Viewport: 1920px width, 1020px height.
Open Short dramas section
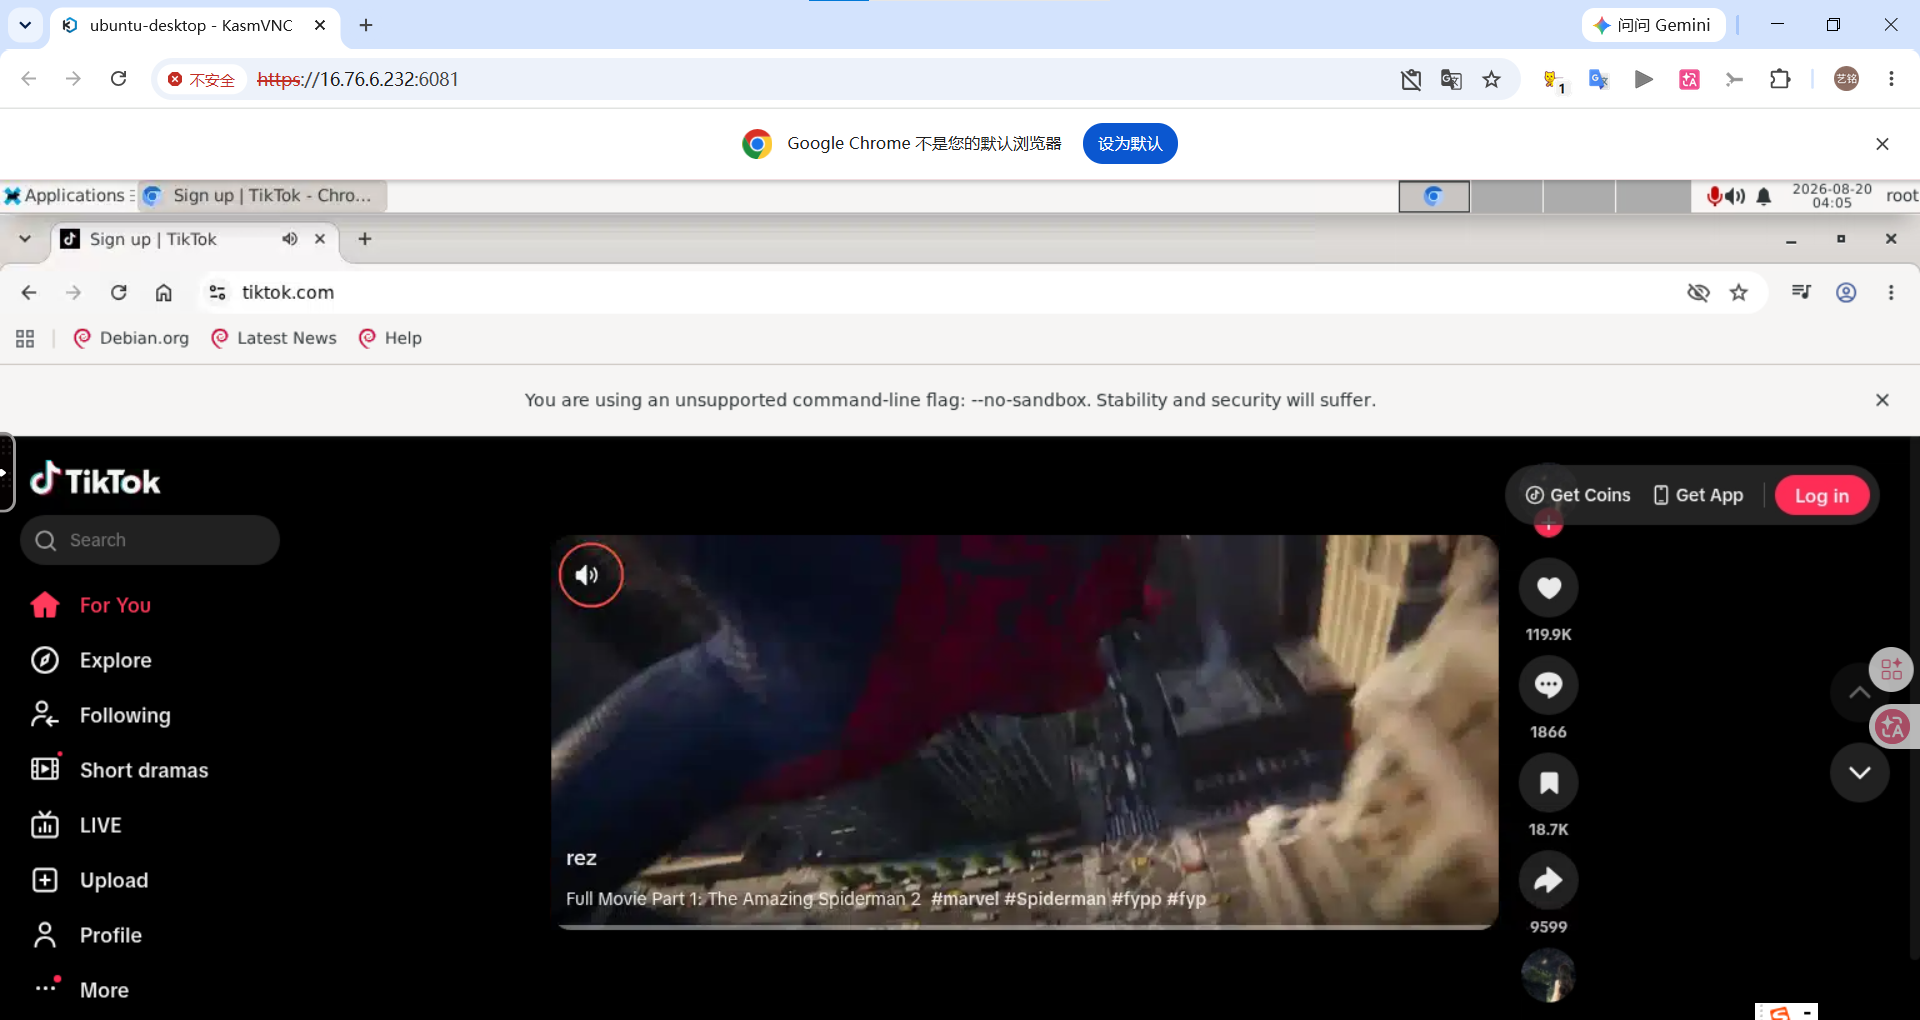click(x=144, y=770)
